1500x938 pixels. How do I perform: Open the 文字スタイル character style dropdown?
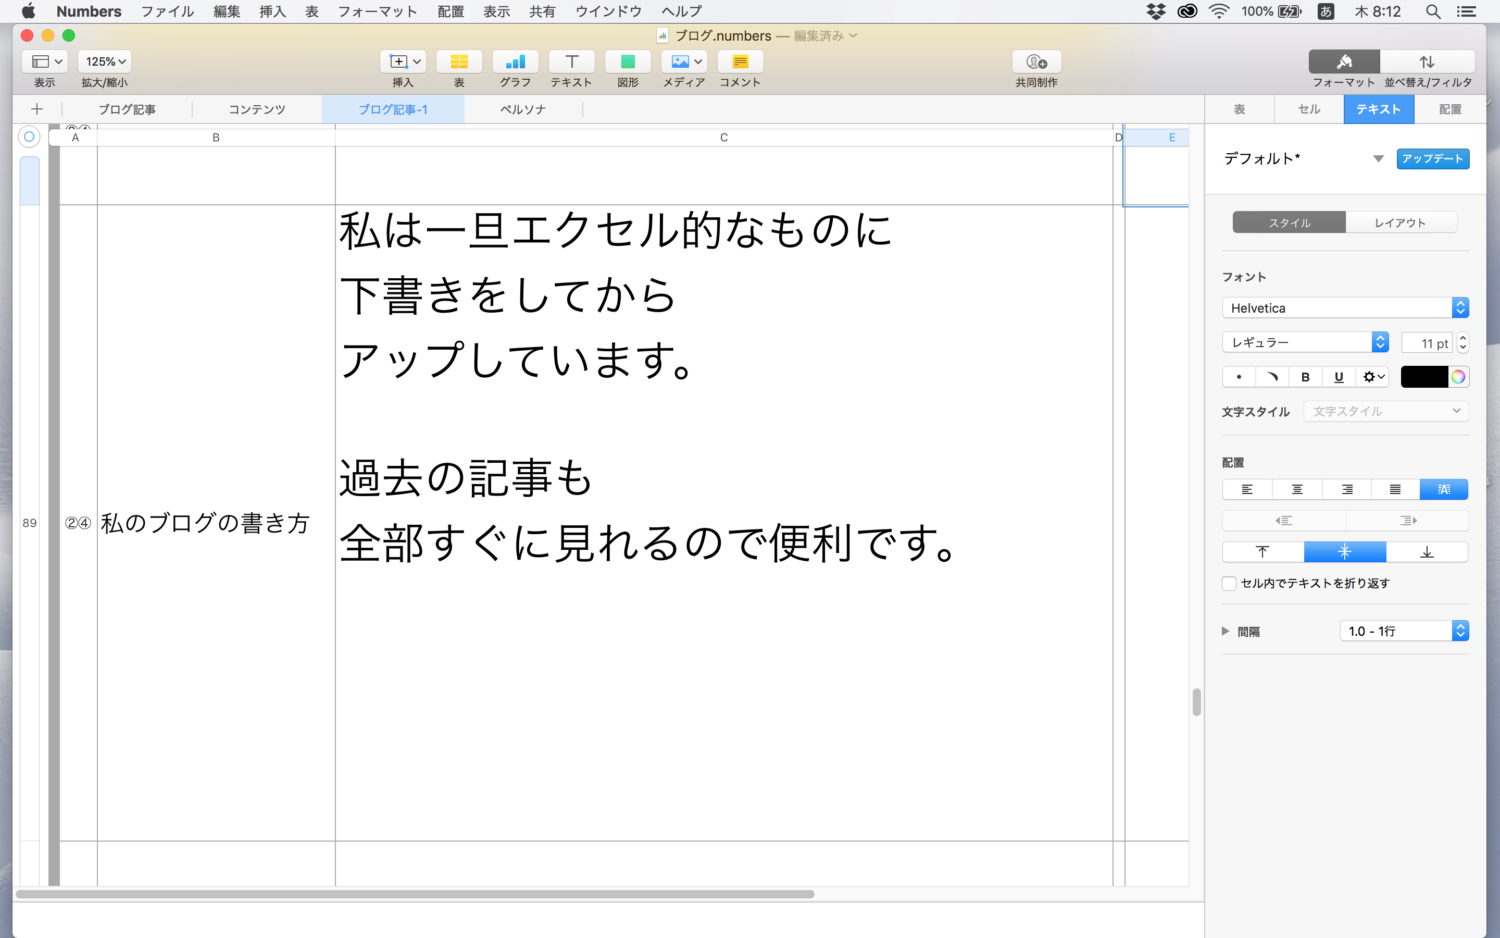tap(1386, 411)
